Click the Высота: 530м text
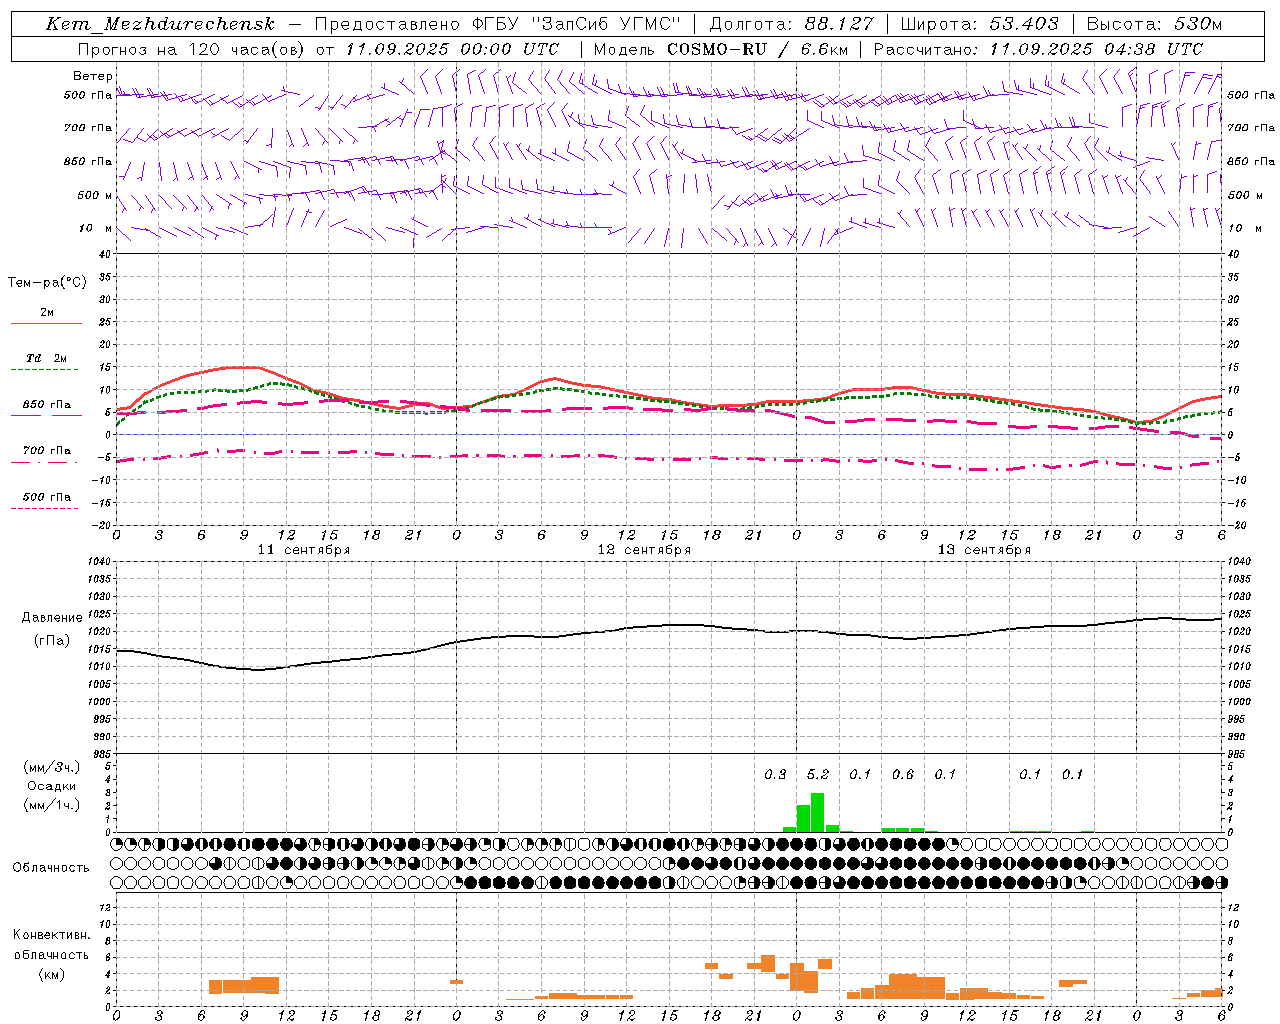 (x=1154, y=24)
